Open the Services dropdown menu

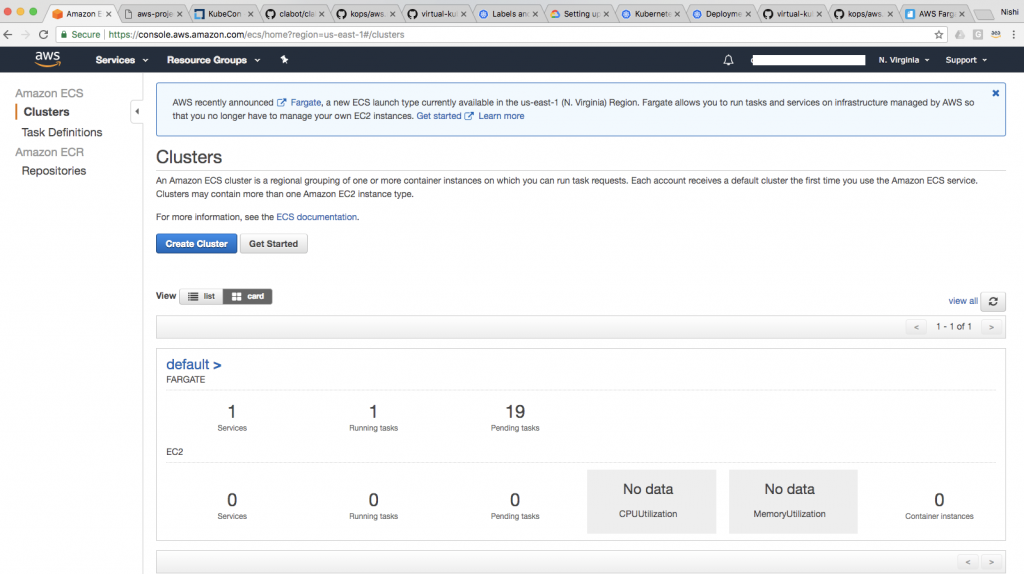[121, 60]
